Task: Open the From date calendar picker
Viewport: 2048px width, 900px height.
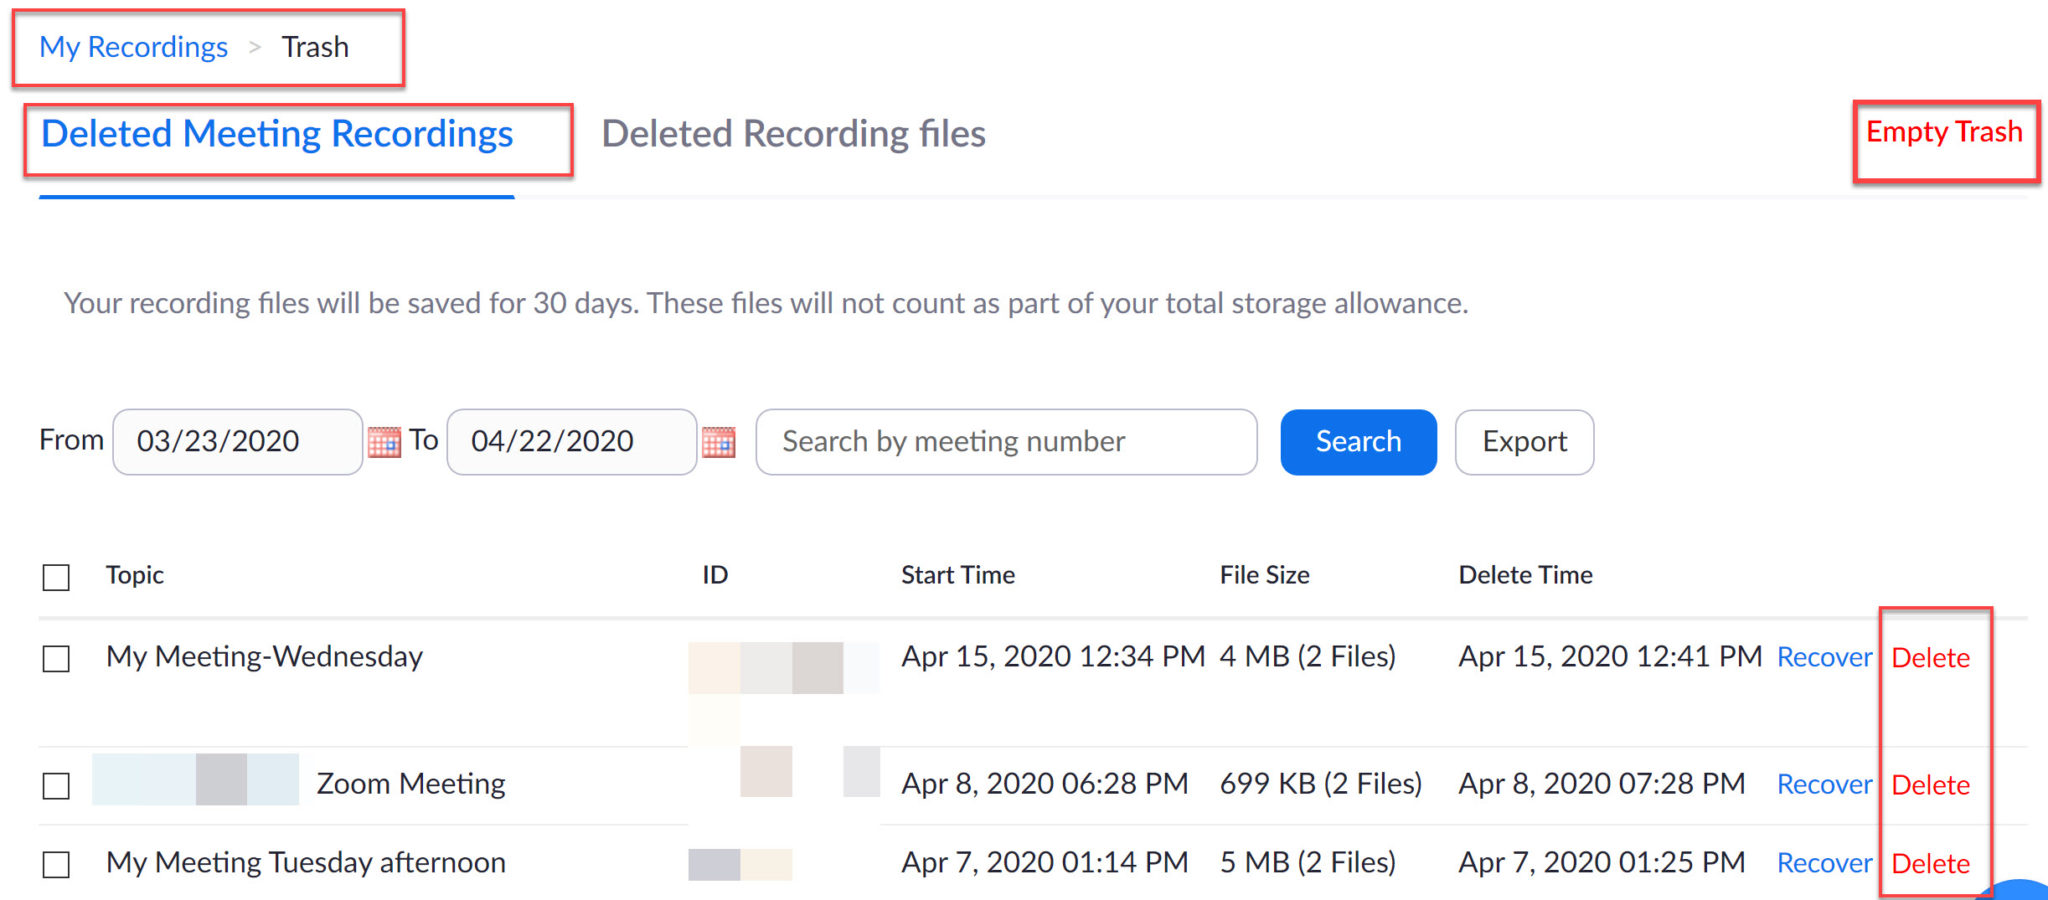Action: 384,441
